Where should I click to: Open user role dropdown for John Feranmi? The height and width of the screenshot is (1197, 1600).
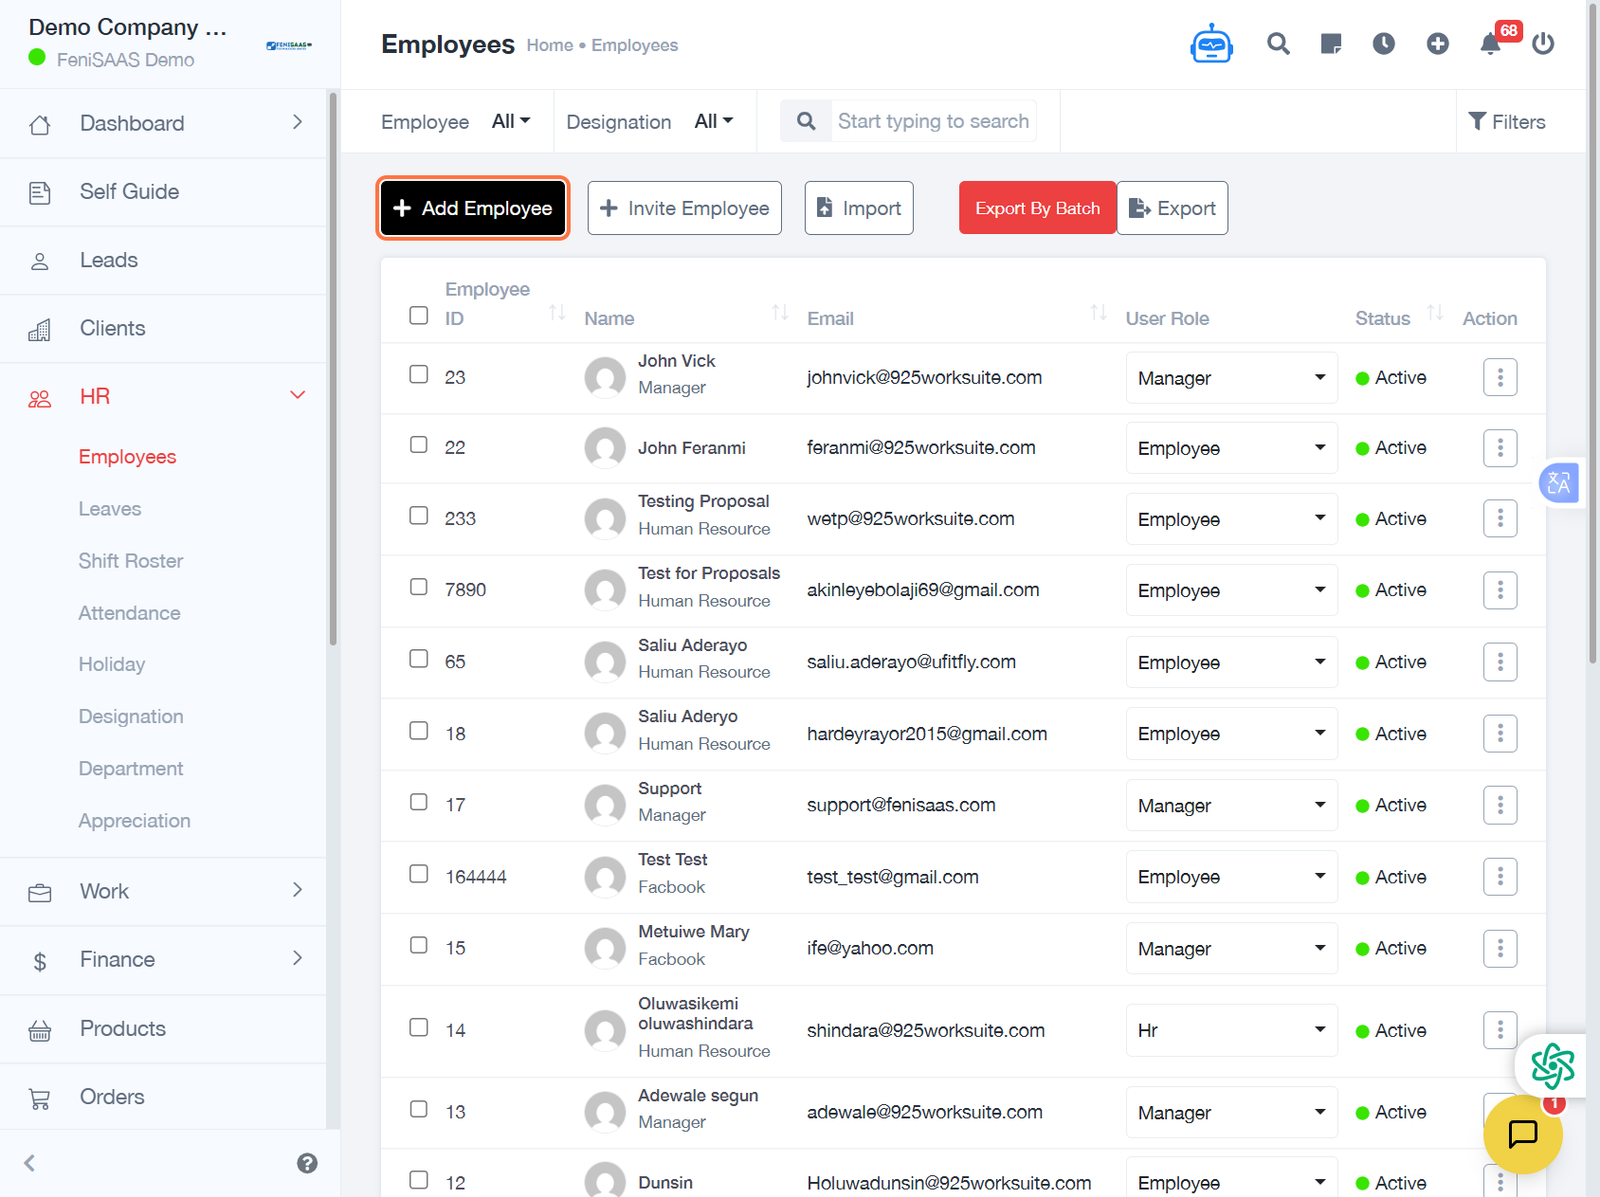1231,449
